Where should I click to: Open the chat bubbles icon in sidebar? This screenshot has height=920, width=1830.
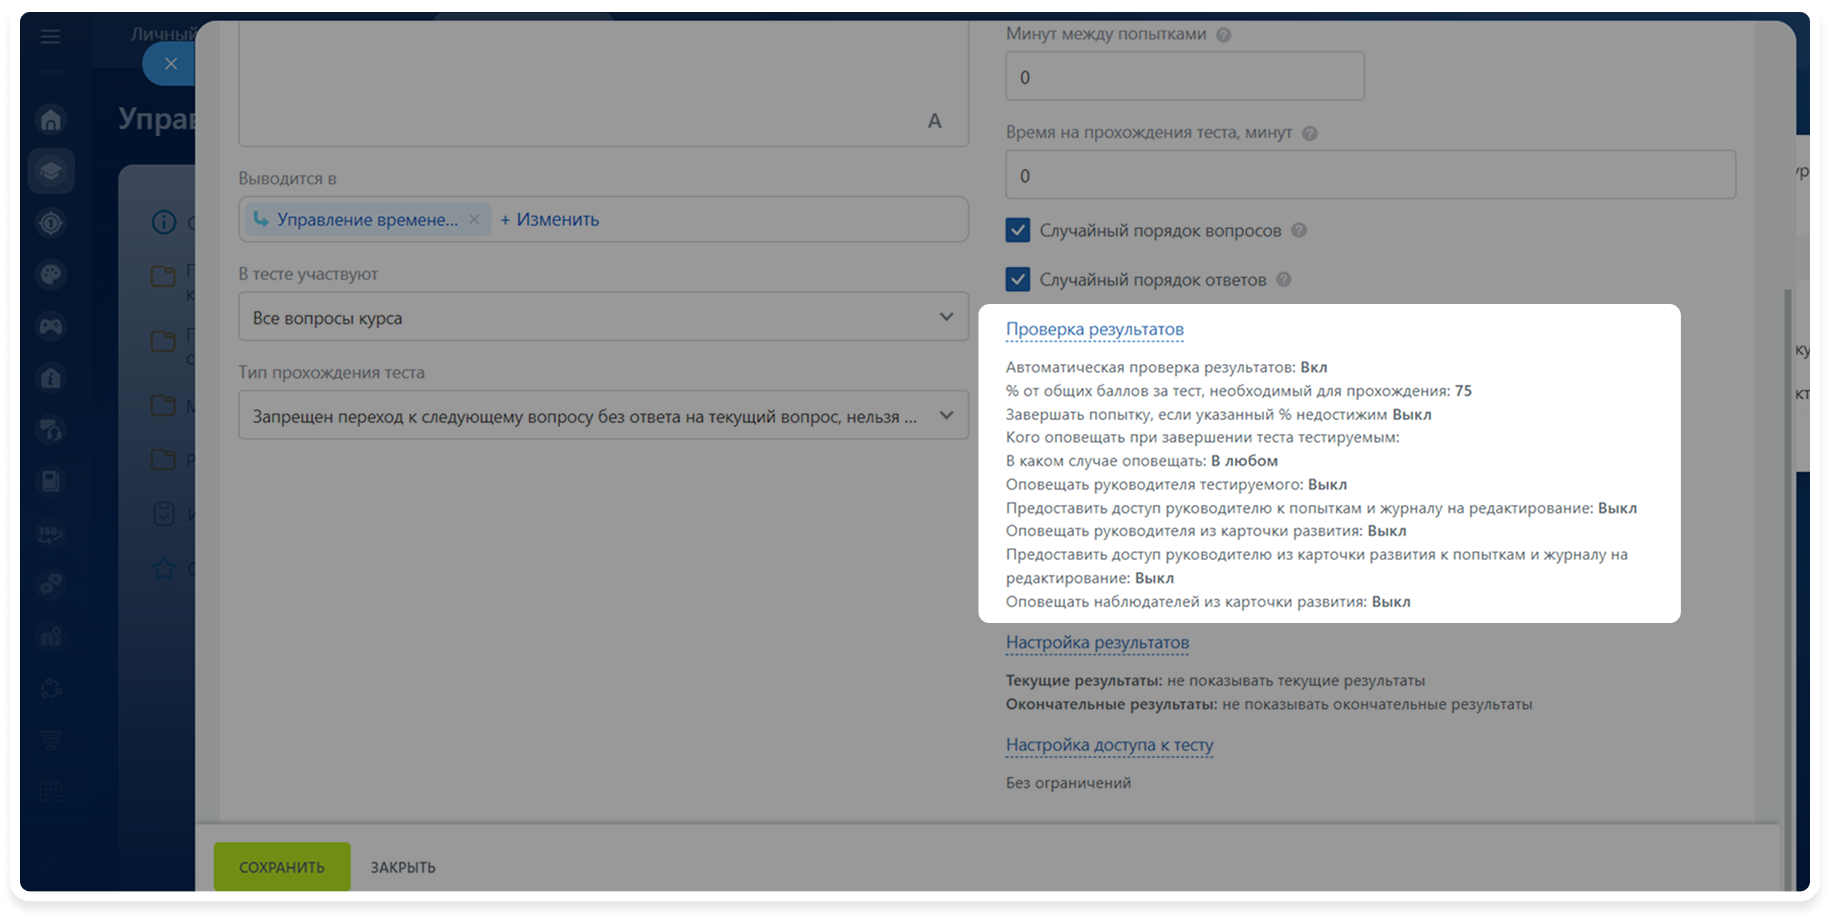[51, 585]
